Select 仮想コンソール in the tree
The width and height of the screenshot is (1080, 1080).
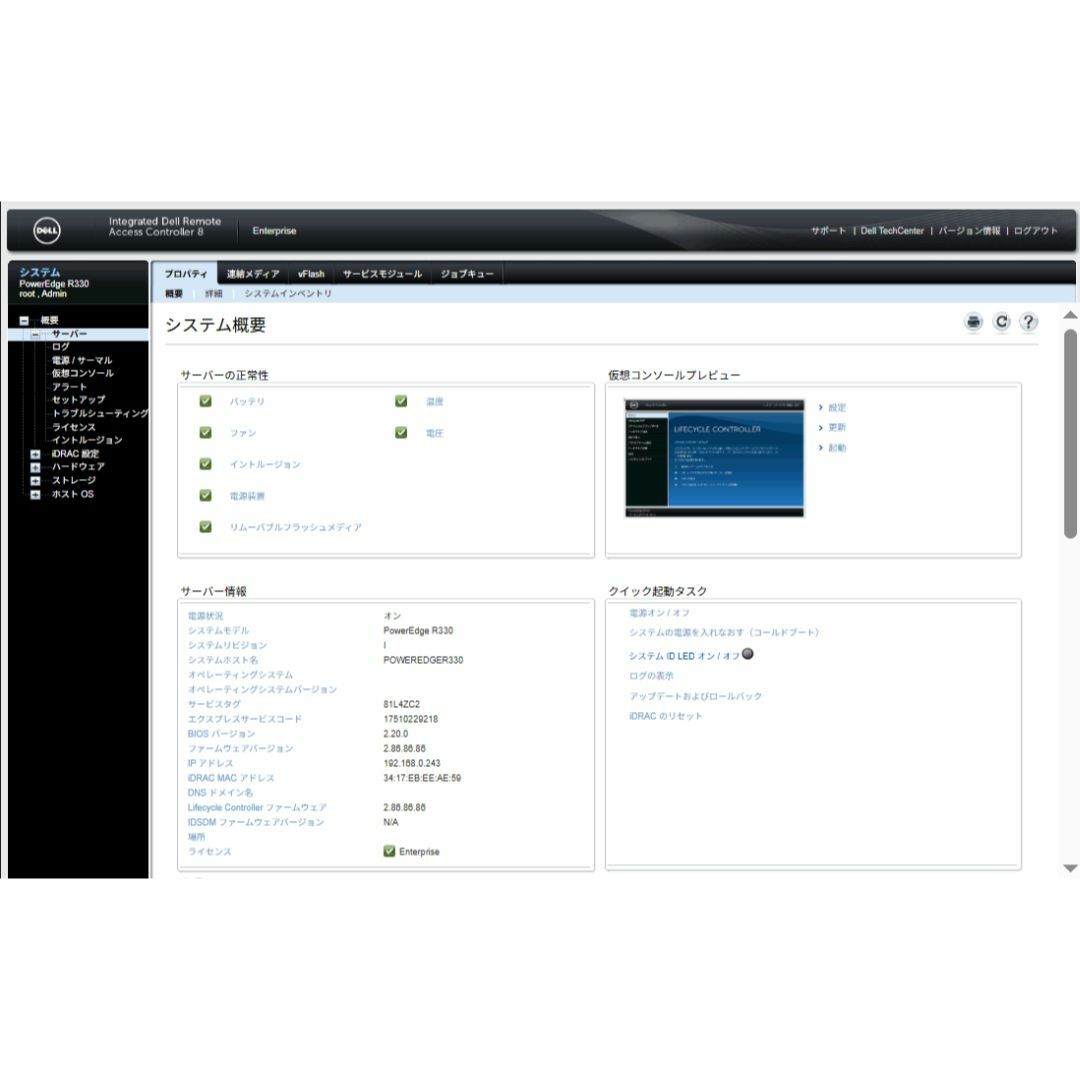[x=83, y=373]
